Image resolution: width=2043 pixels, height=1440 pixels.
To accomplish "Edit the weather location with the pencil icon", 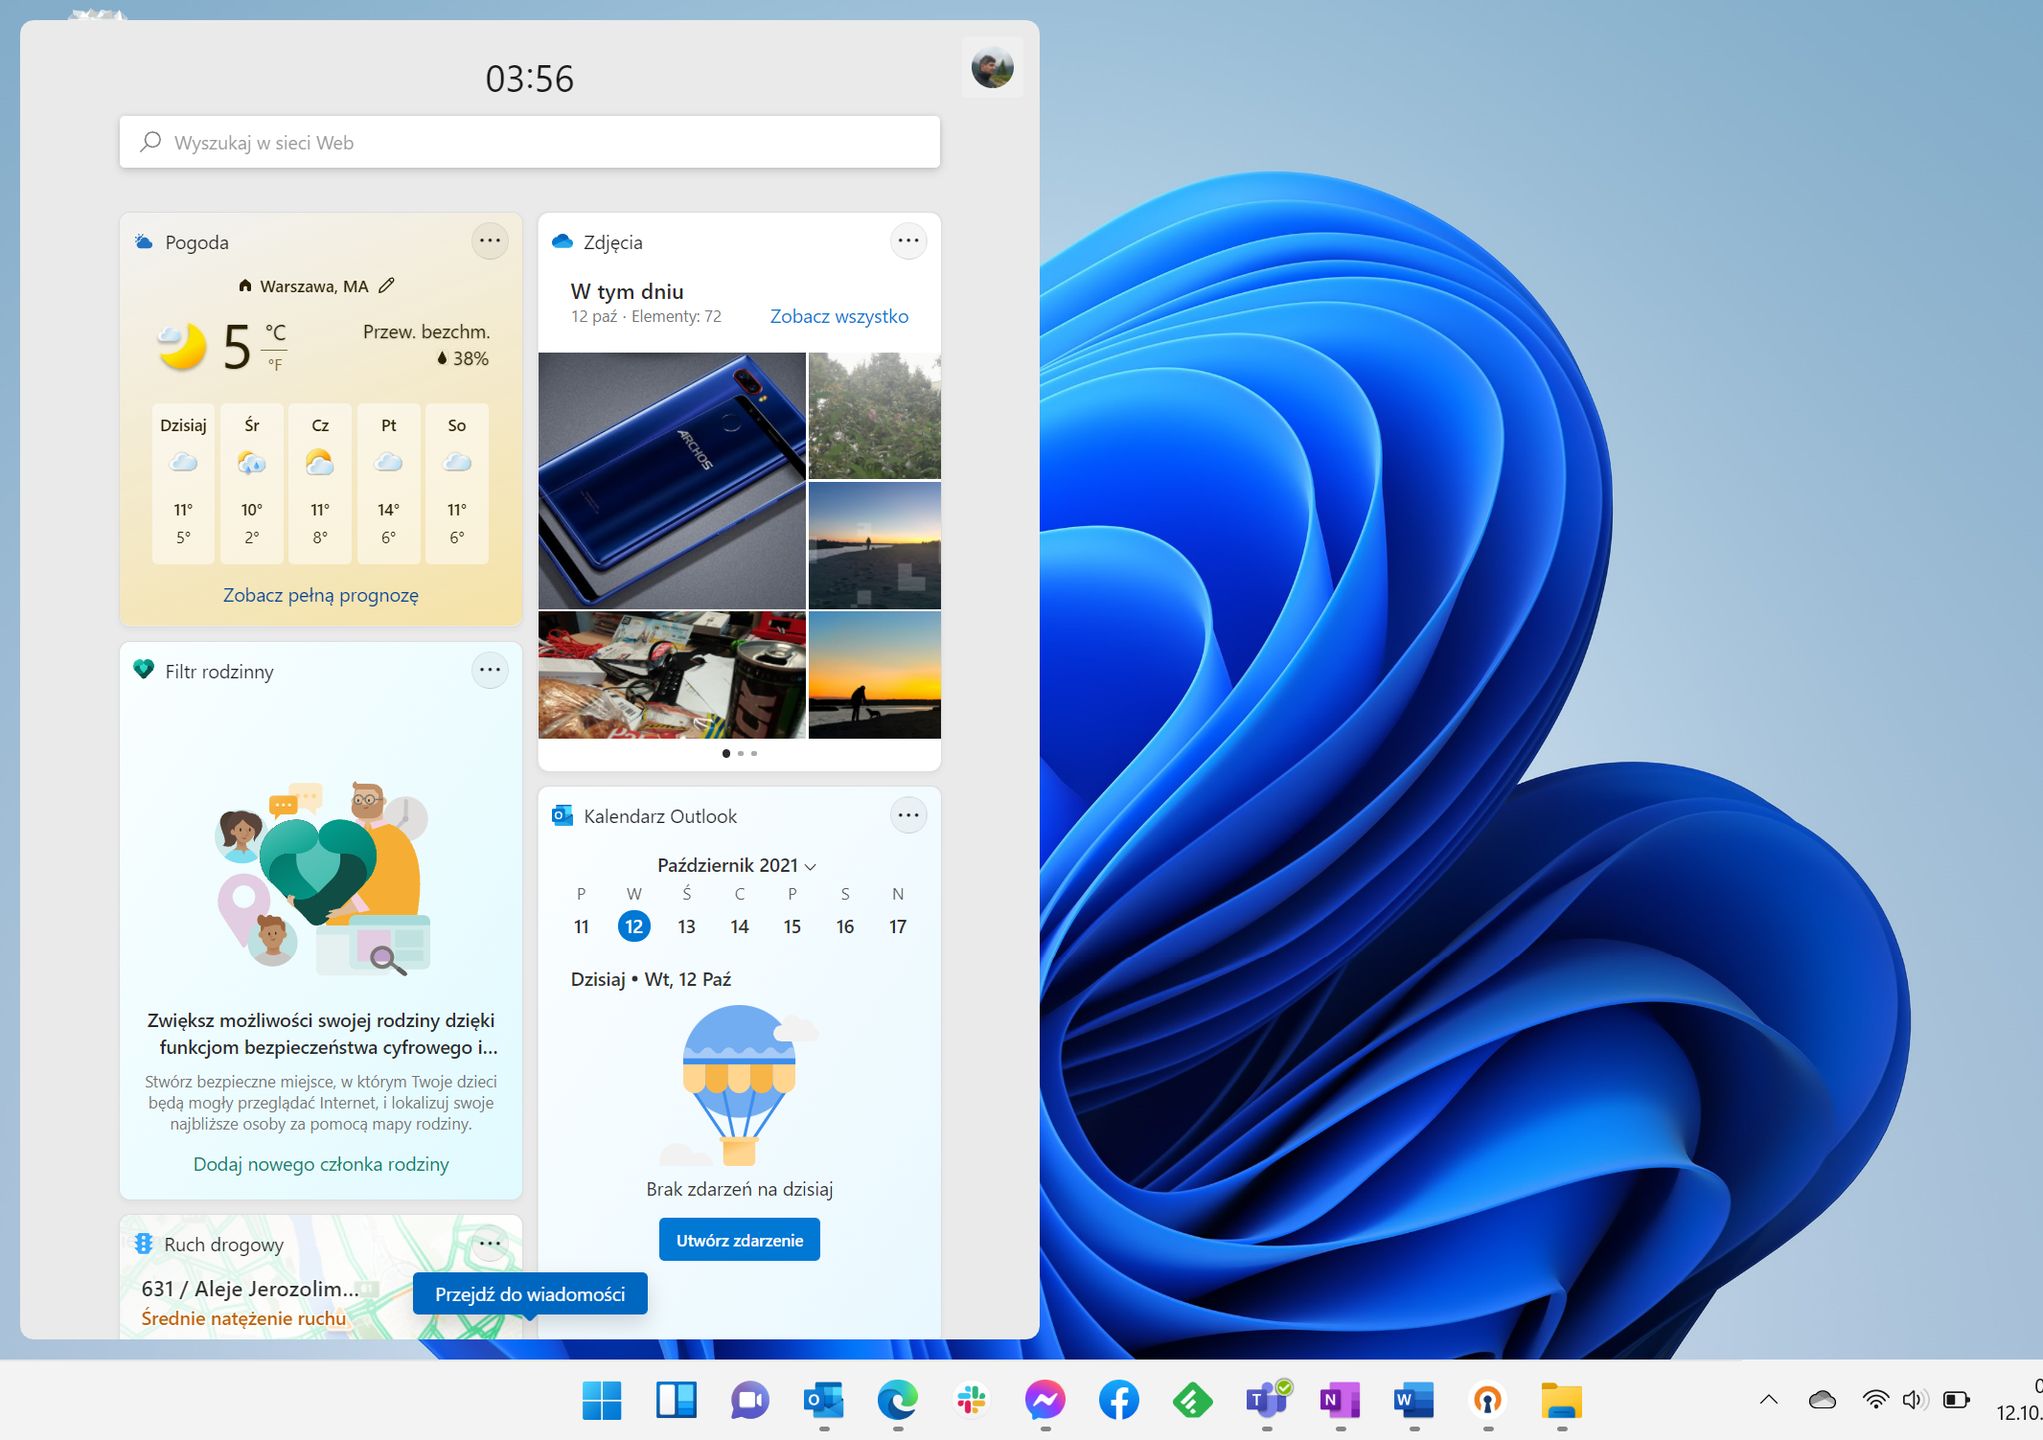I will [387, 285].
